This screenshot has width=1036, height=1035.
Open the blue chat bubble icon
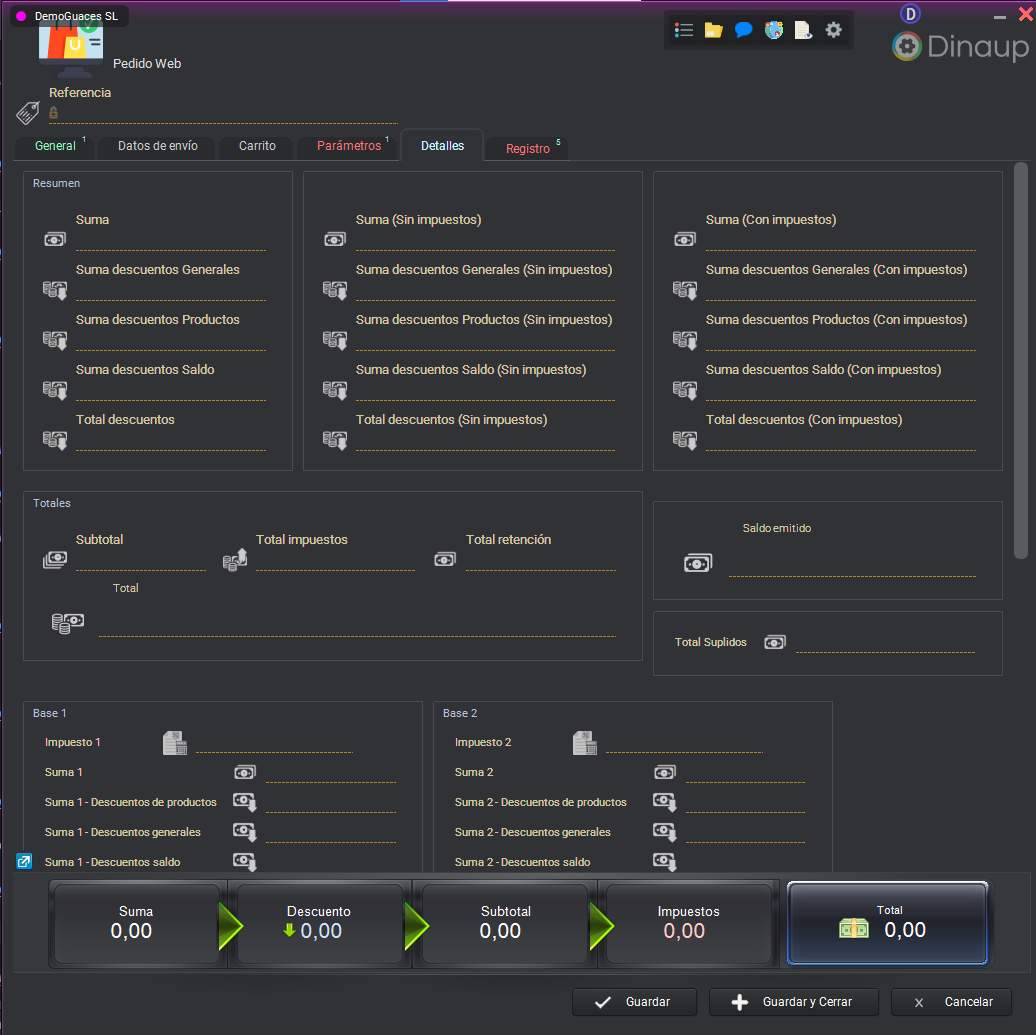(743, 30)
